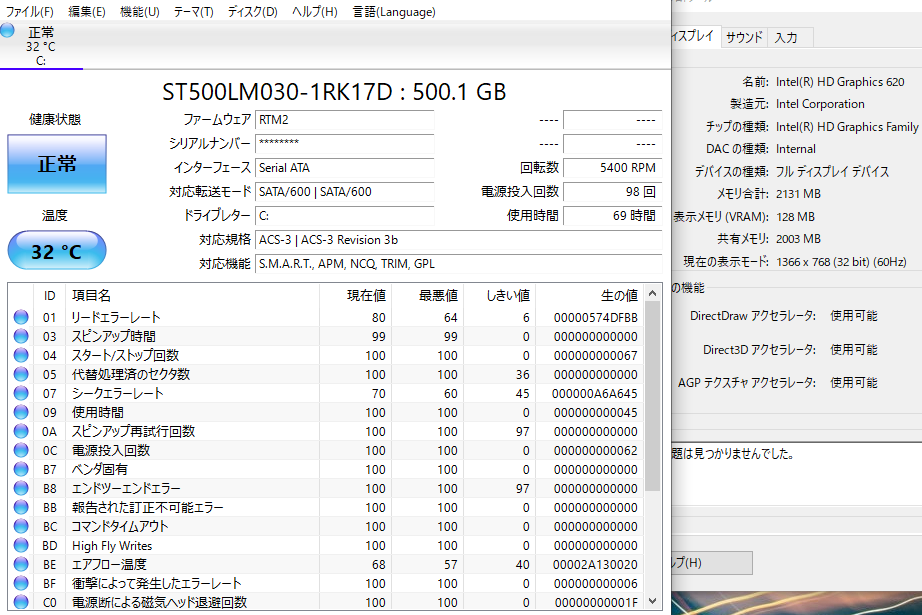Open the ヘルプ(H) menu
The image size is (922, 615).
point(315,12)
